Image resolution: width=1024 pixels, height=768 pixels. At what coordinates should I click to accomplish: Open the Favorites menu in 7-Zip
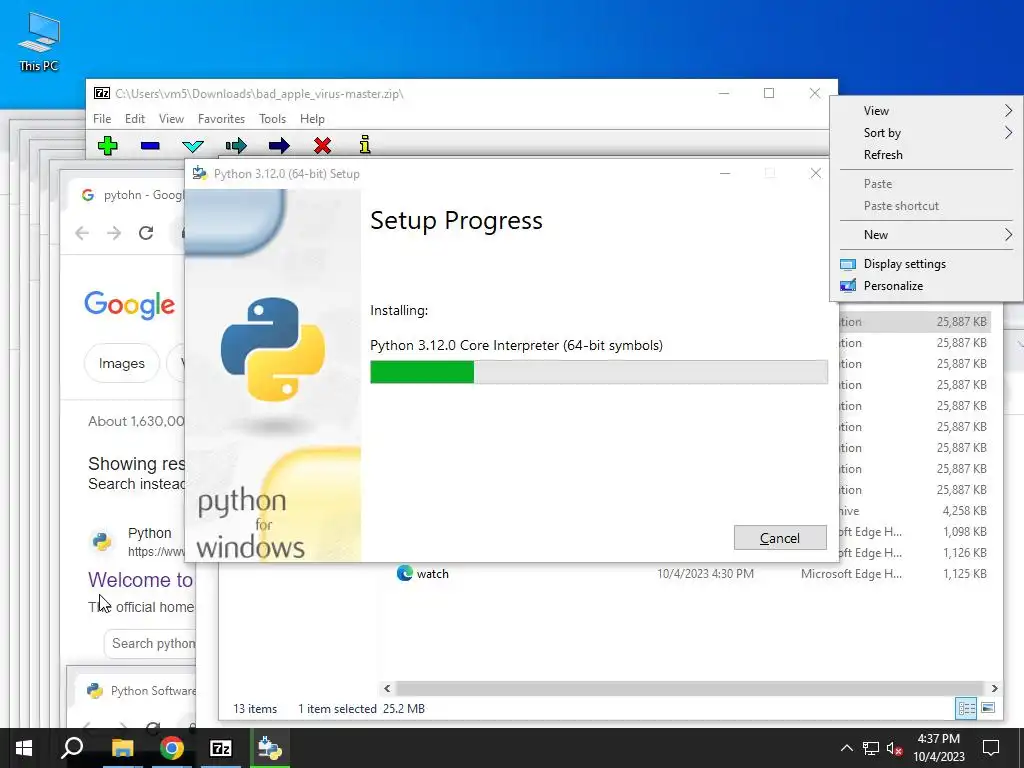pos(221,119)
